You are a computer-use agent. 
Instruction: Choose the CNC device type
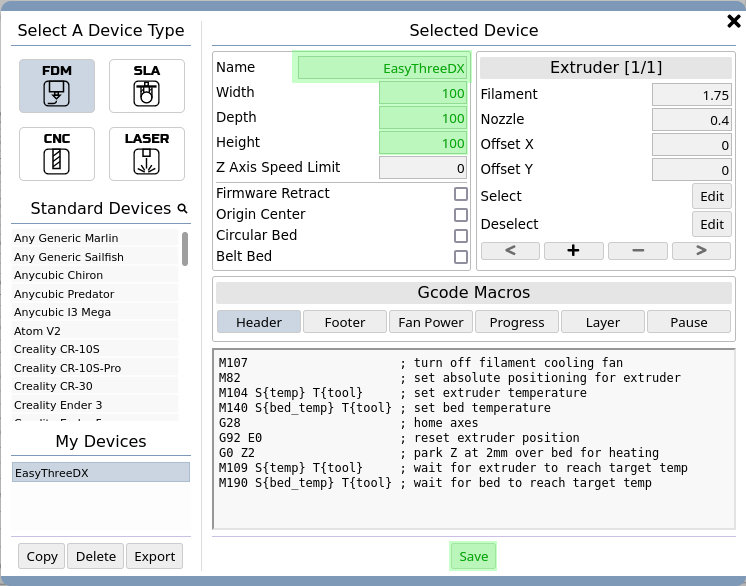click(x=57, y=153)
